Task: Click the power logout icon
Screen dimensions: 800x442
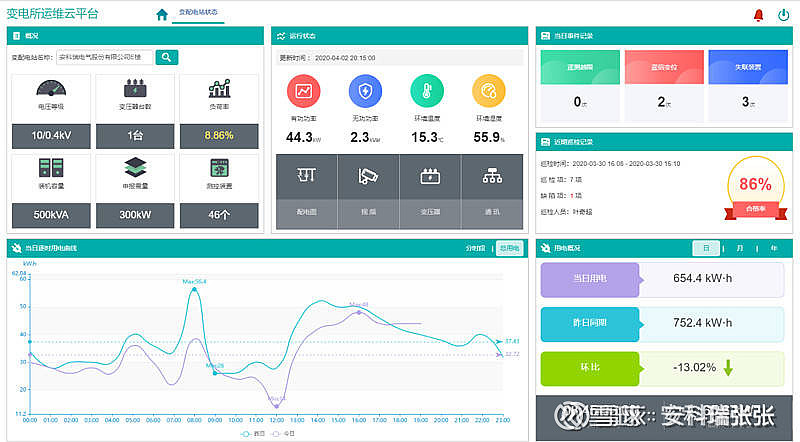Action: (x=783, y=15)
